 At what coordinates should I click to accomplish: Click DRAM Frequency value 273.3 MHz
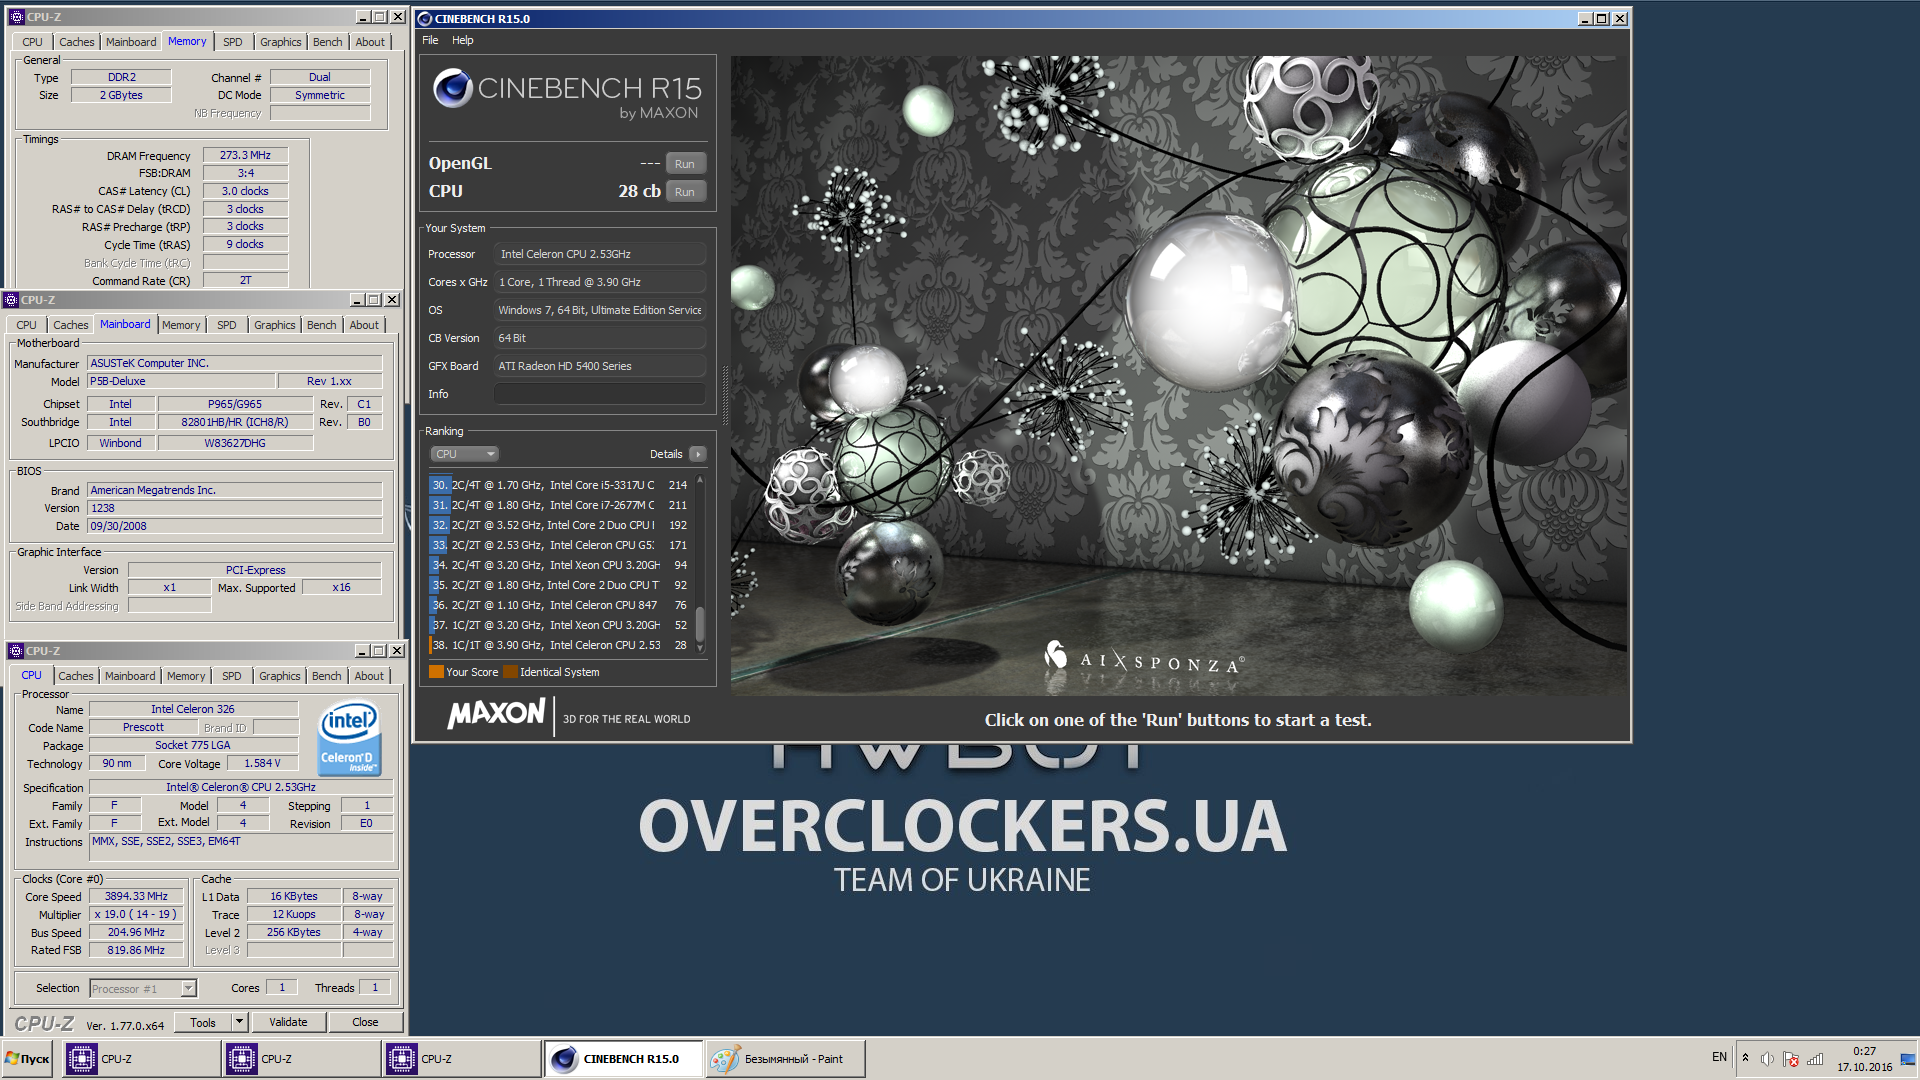click(x=245, y=155)
